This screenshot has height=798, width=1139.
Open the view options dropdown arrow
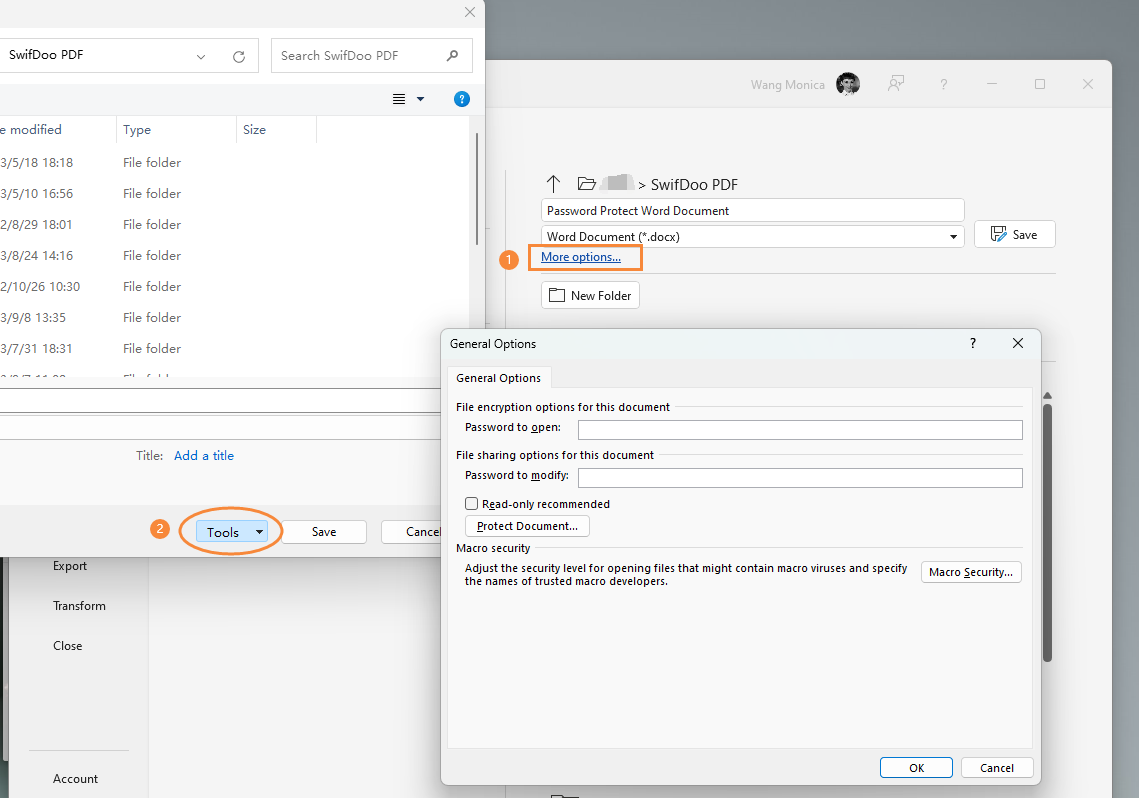420,99
